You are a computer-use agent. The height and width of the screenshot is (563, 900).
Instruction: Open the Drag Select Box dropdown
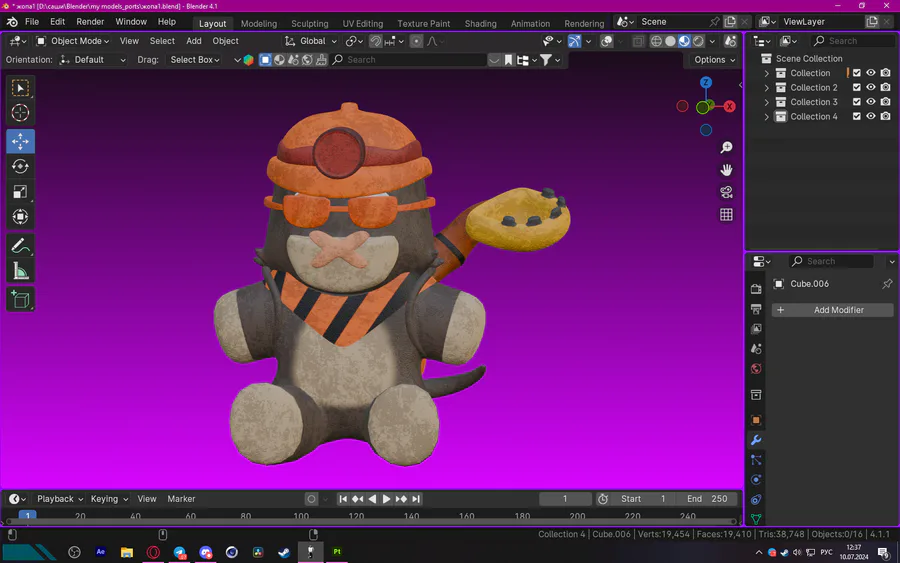point(195,60)
